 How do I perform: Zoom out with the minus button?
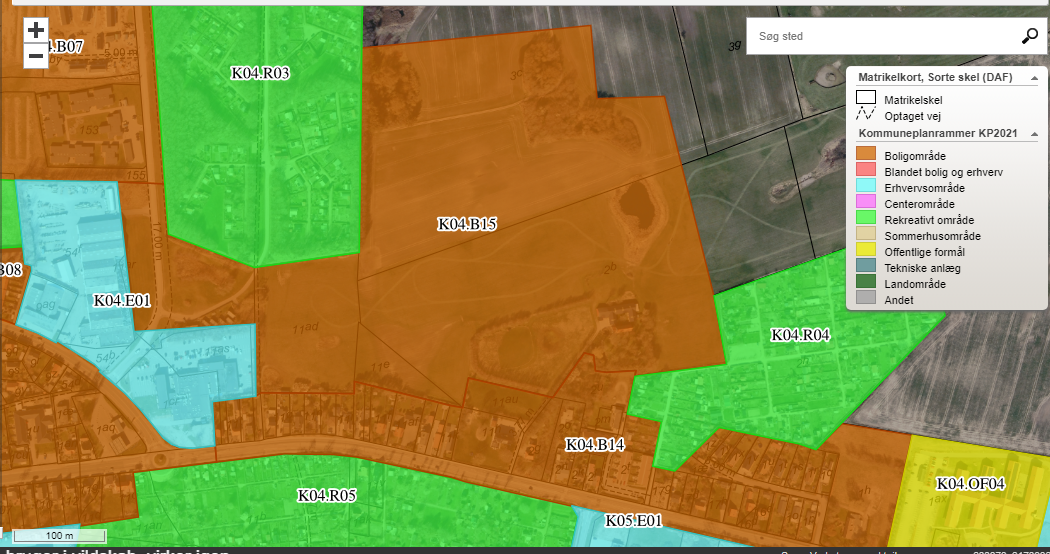[35, 55]
